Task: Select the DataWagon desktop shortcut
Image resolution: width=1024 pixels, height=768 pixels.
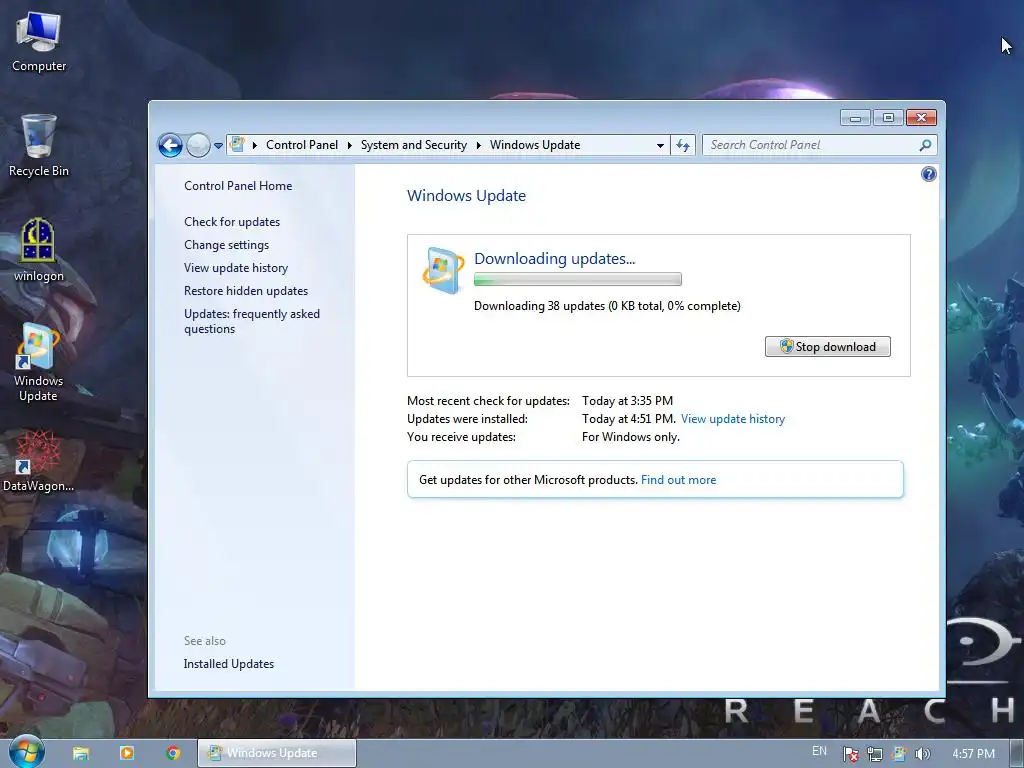Action: click(39, 461)
